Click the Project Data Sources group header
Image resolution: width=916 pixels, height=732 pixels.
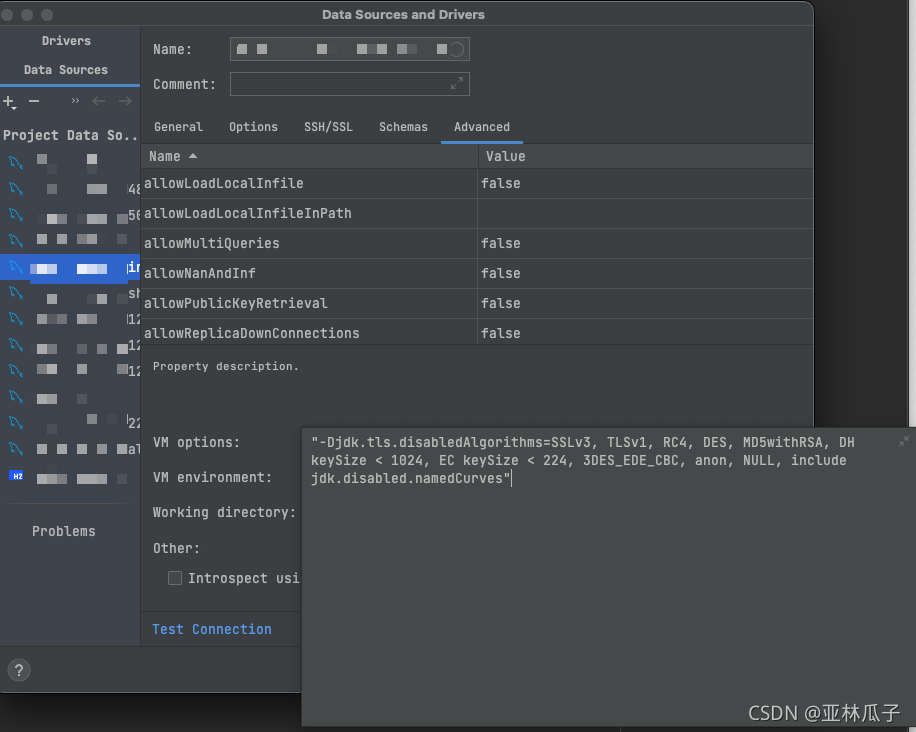point(70,136)
